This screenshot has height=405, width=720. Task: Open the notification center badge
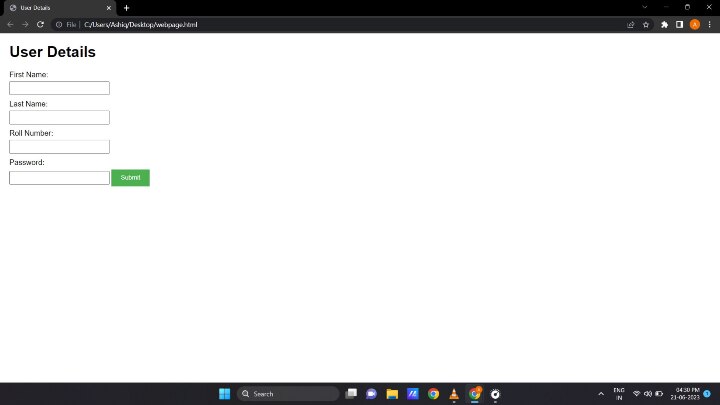tap(707, 394)
